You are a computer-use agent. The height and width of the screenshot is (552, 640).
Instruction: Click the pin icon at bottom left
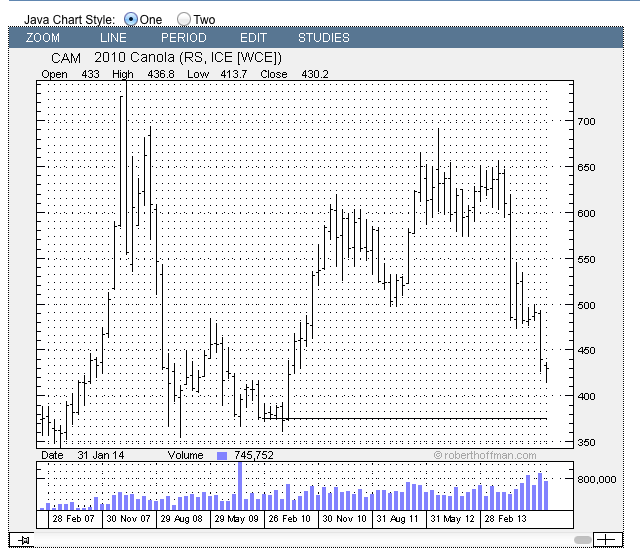(x=21, y=540)
